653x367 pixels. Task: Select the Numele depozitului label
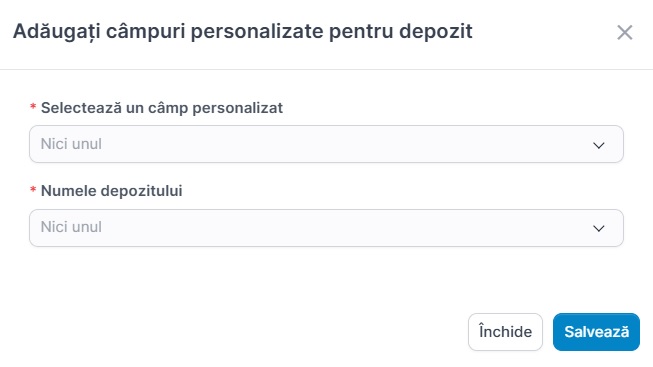tap(112, 191)
